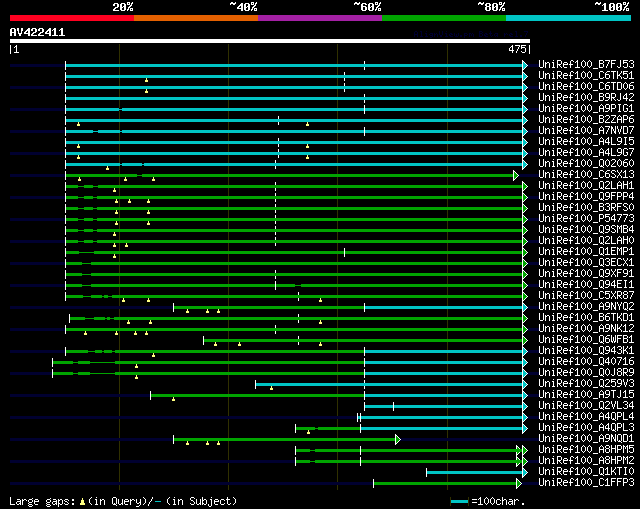
Task: Select UniRef100_Q259V3 label
Action: pos(586,384)
